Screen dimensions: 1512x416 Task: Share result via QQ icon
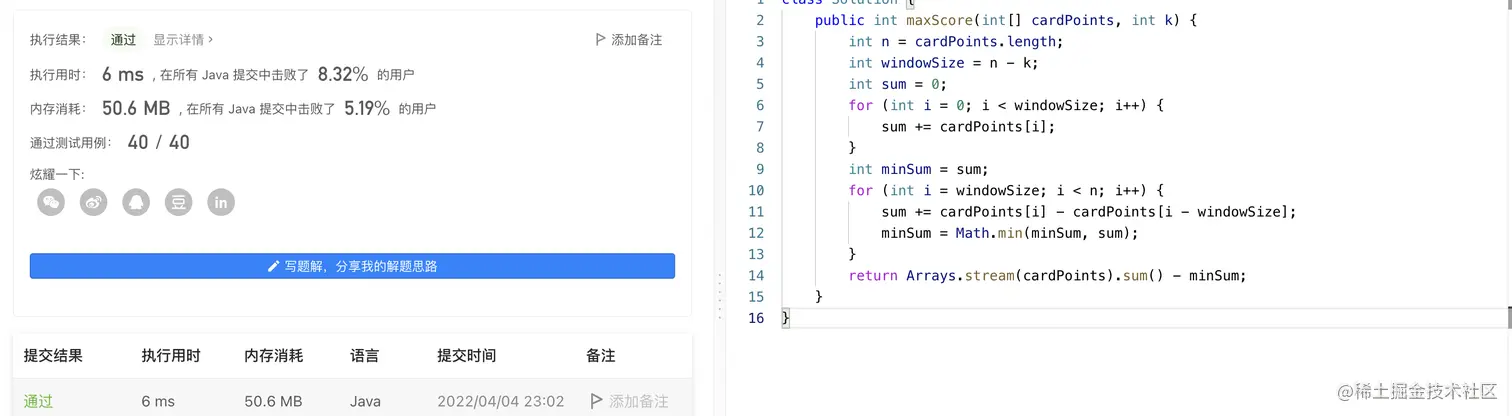136,202
